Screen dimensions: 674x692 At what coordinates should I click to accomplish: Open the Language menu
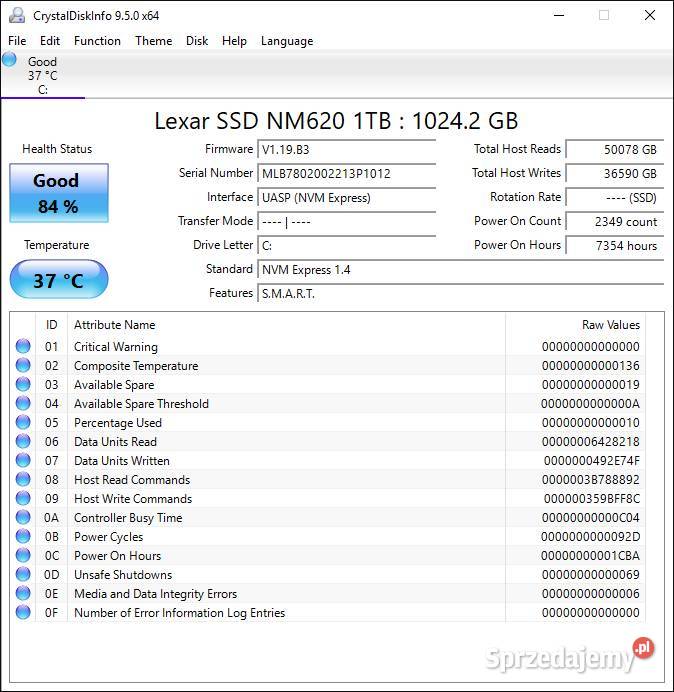[x=287, y=41]
